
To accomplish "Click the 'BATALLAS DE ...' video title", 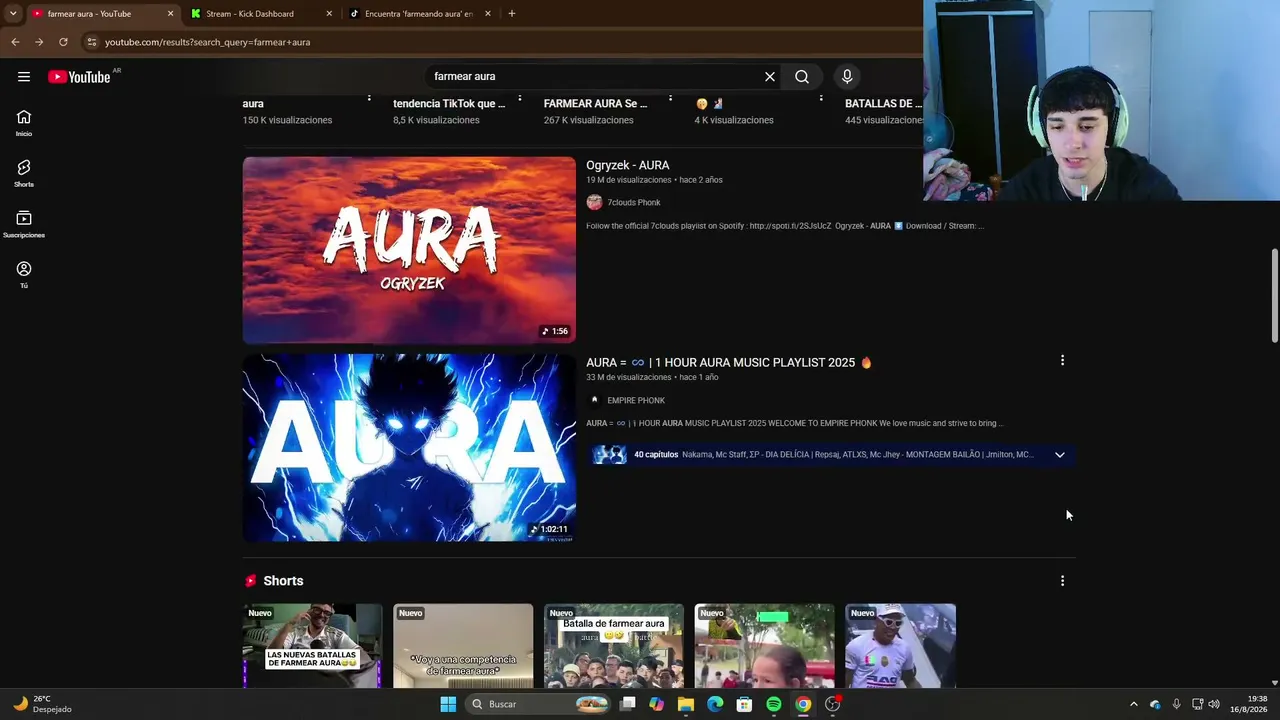I will click(x=884, y=103).
